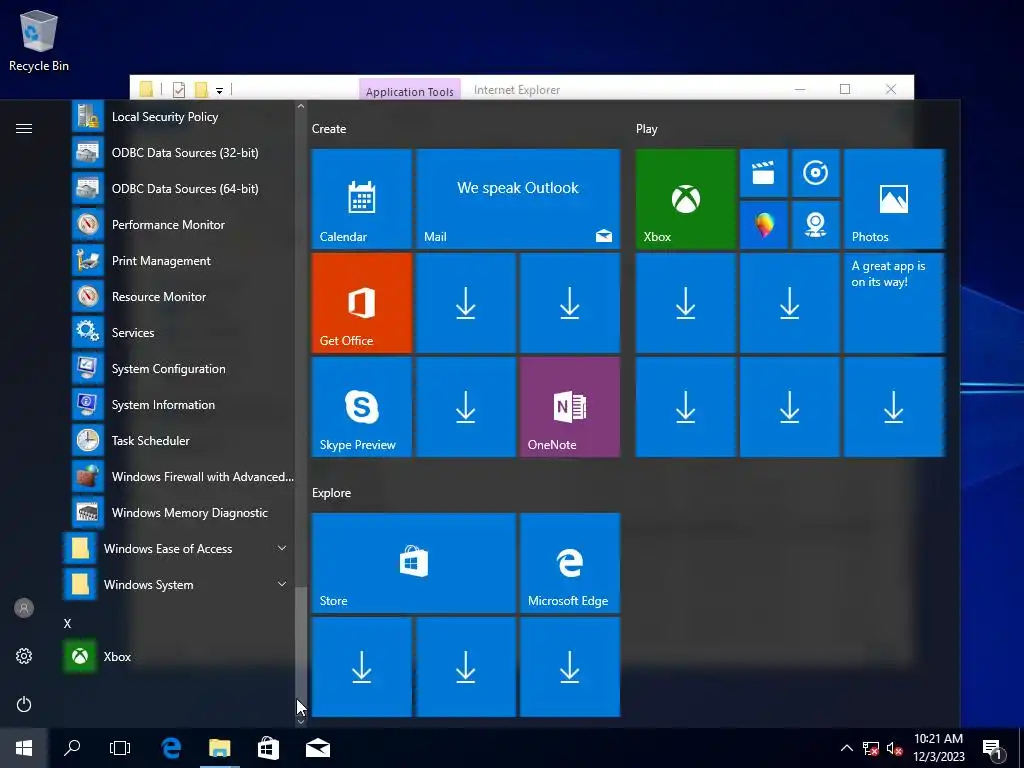This screenshot has height=768, width=1024.
Task: Open the Skype Preview tile
Action: point(361,407)
